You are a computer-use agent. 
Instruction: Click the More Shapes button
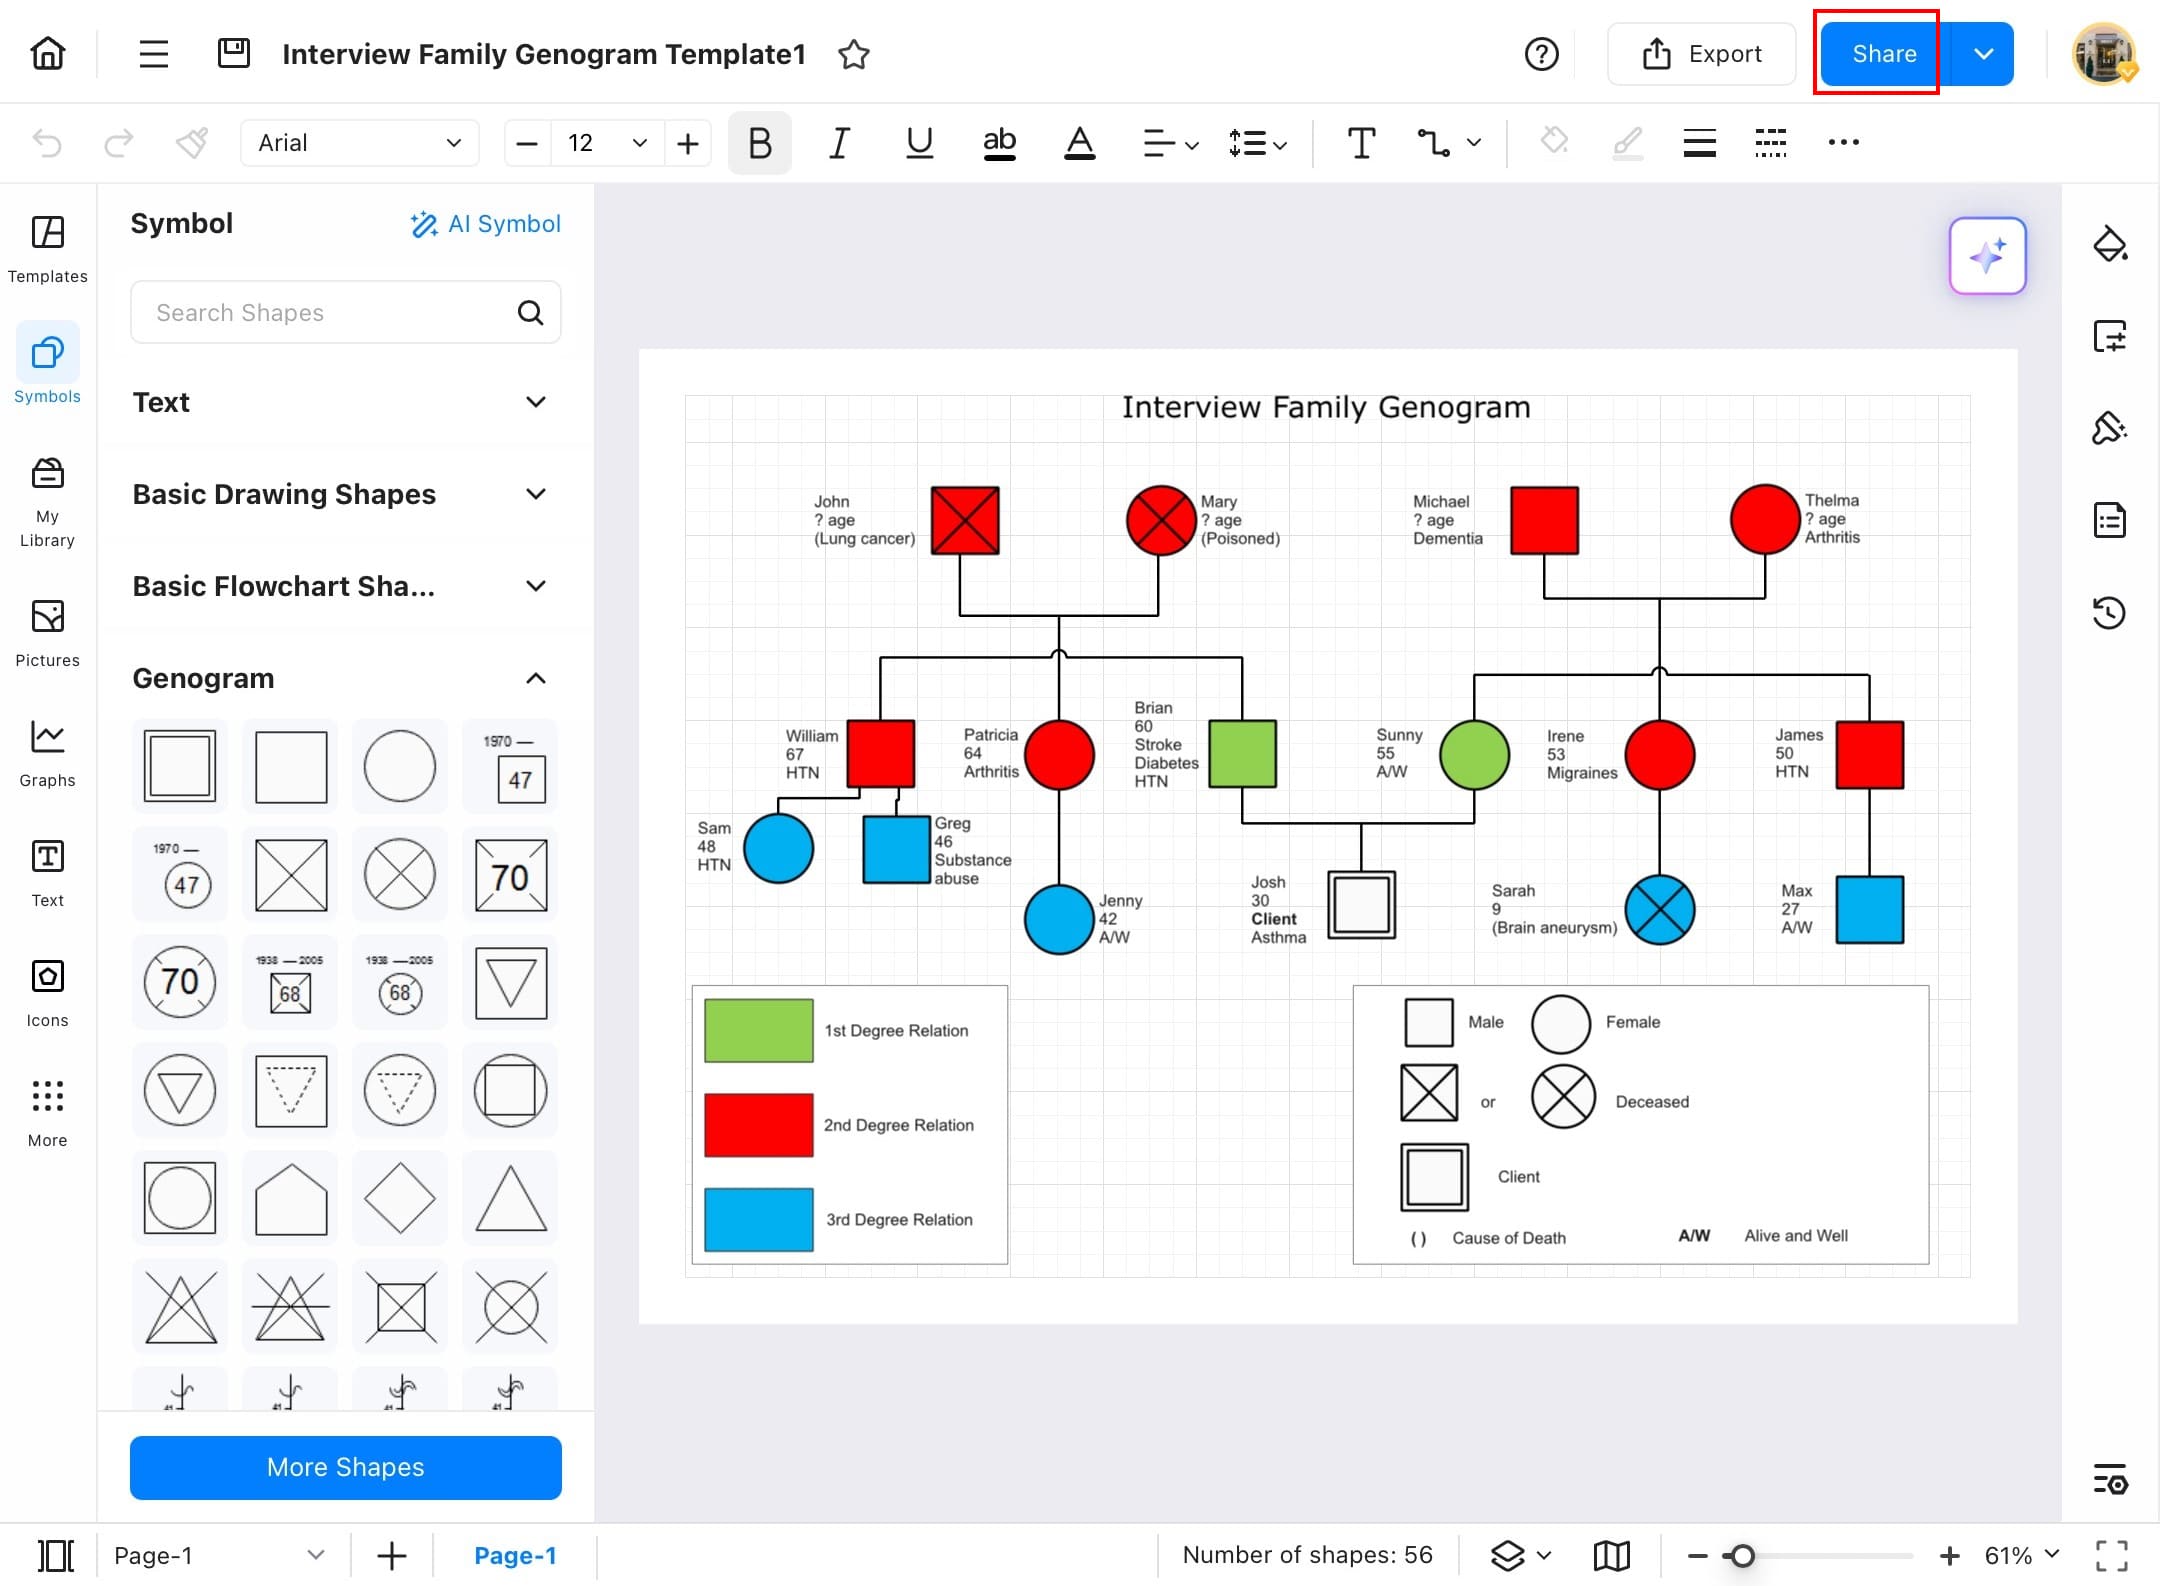[345, 1467]
